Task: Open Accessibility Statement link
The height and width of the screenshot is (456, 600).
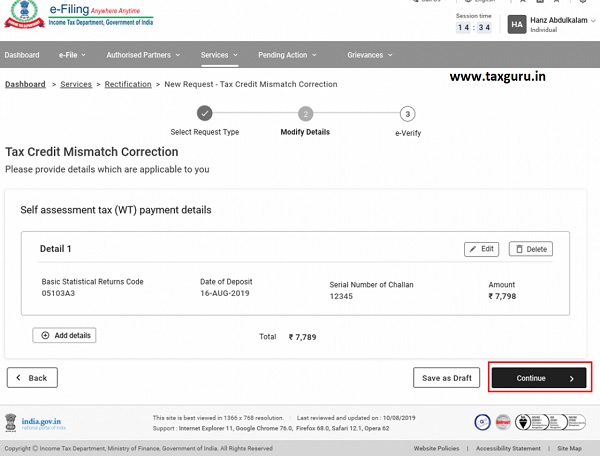Action: 508,448
